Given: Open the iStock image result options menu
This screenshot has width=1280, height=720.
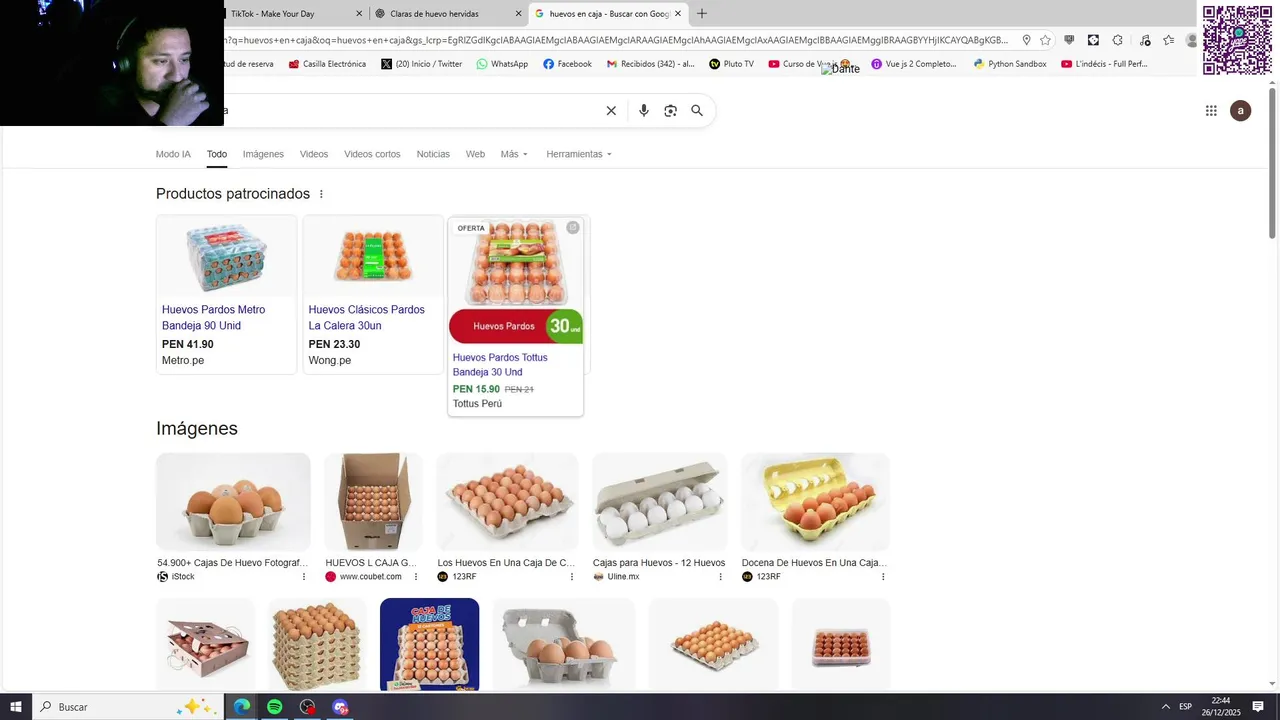Looking at the screenshot, I should click(x=304, y=577).
